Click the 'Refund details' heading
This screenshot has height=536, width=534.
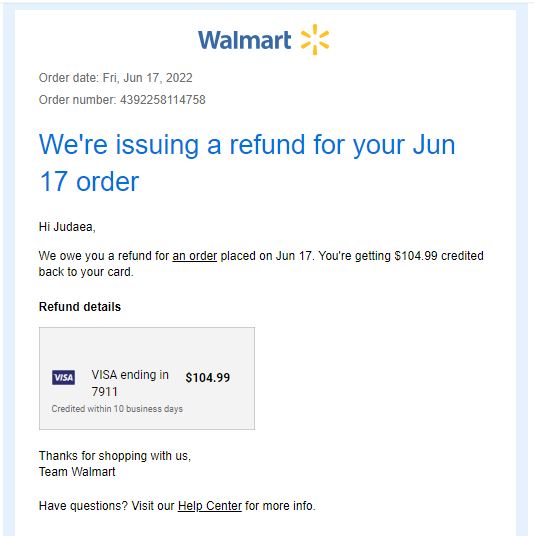pyautogui.click(x=80, y=307)
